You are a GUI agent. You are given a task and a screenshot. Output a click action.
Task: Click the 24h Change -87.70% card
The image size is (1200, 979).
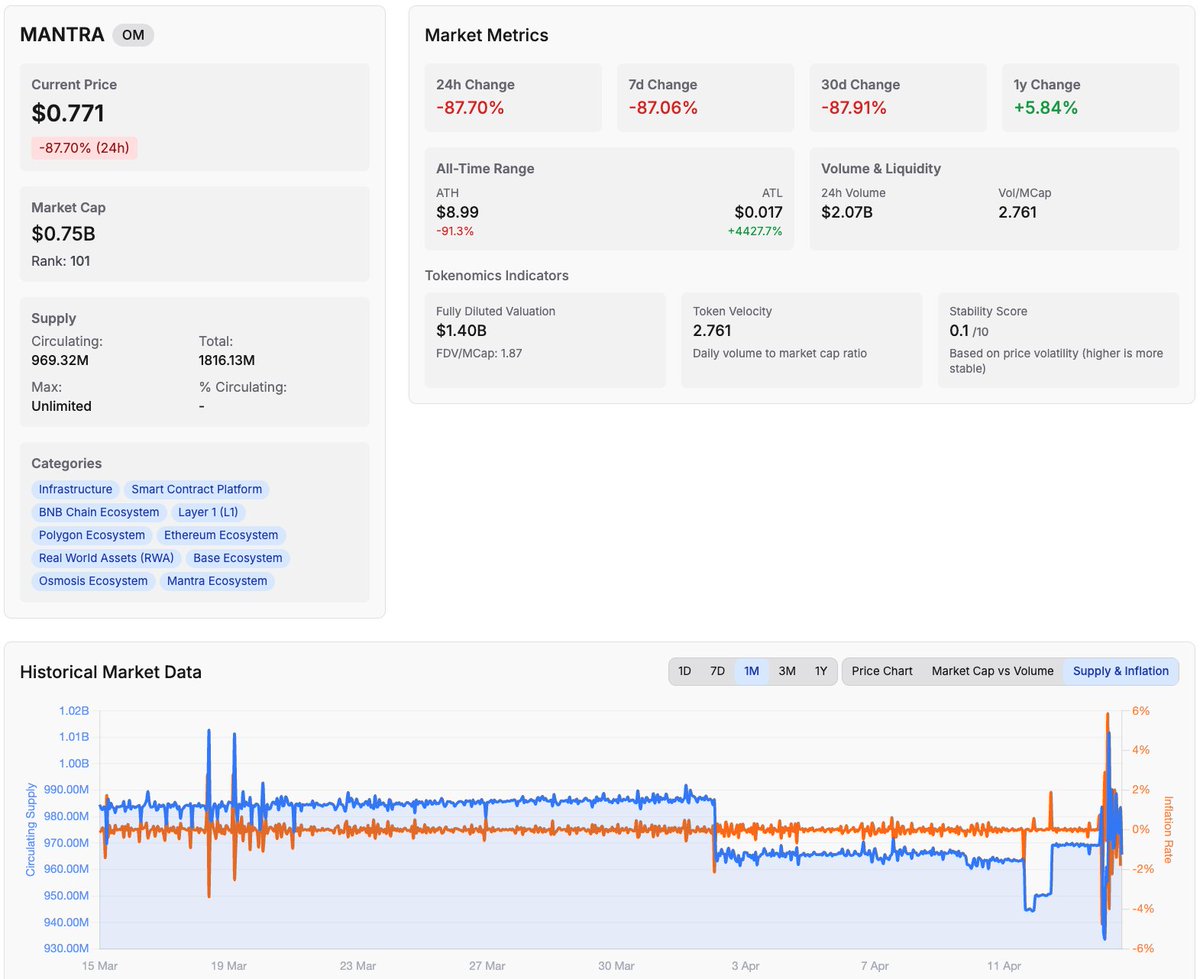click(x=513, y=97)
